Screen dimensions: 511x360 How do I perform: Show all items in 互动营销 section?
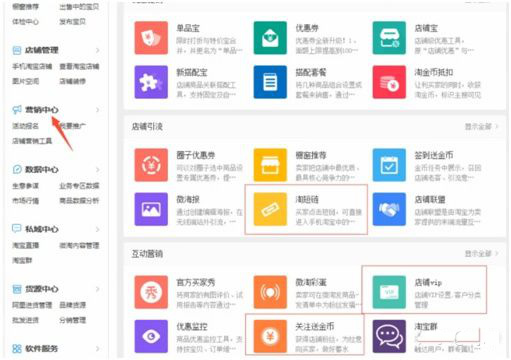click(x=481, y=254)
